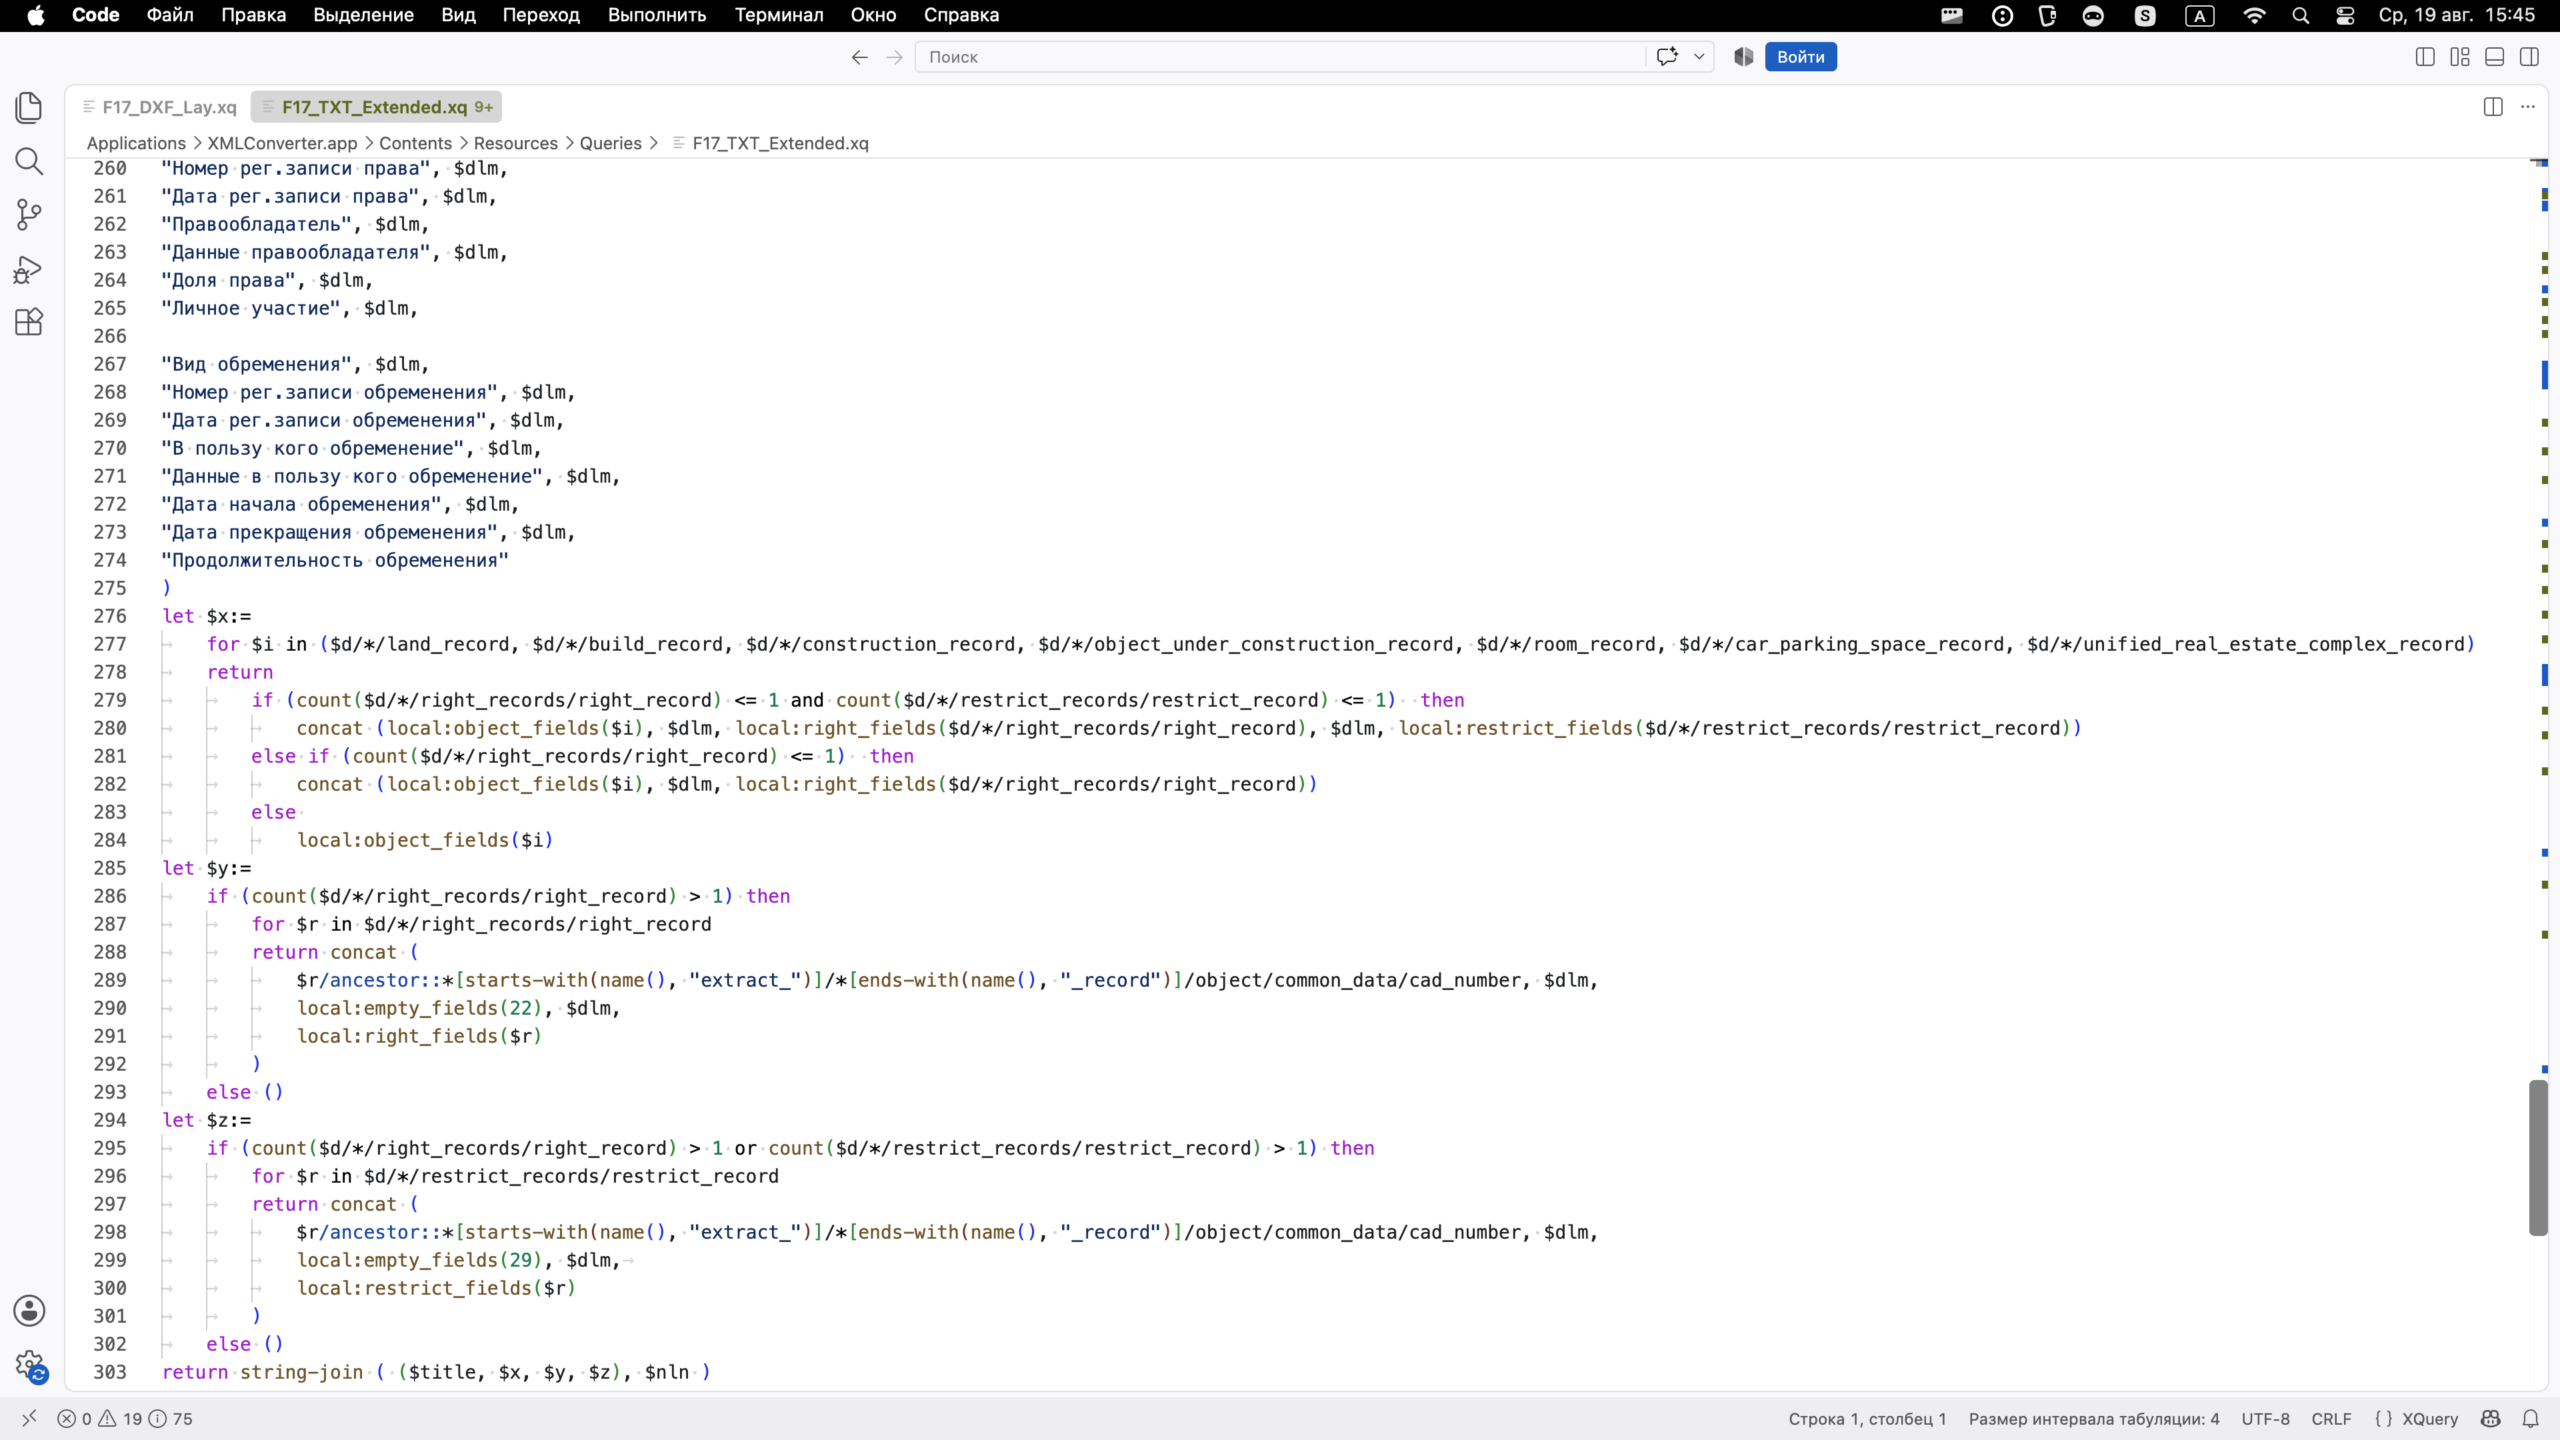Open the Explorer view in activity bar
This screenshot has height=1440, width=2560.
[x=29, y=108]
